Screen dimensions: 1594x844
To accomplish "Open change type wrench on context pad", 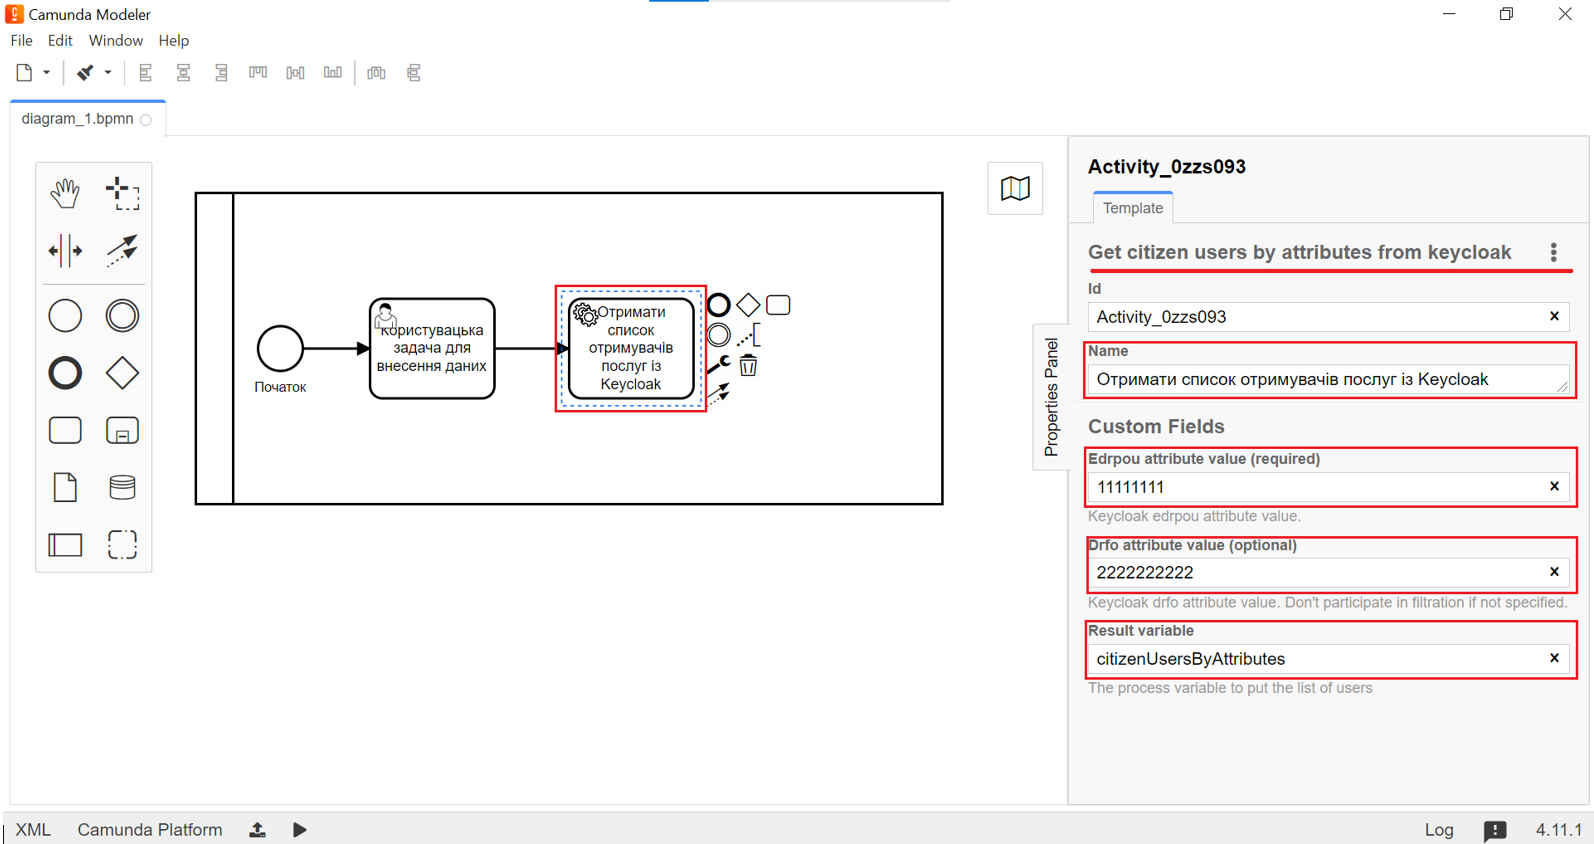I will [718, 365].
